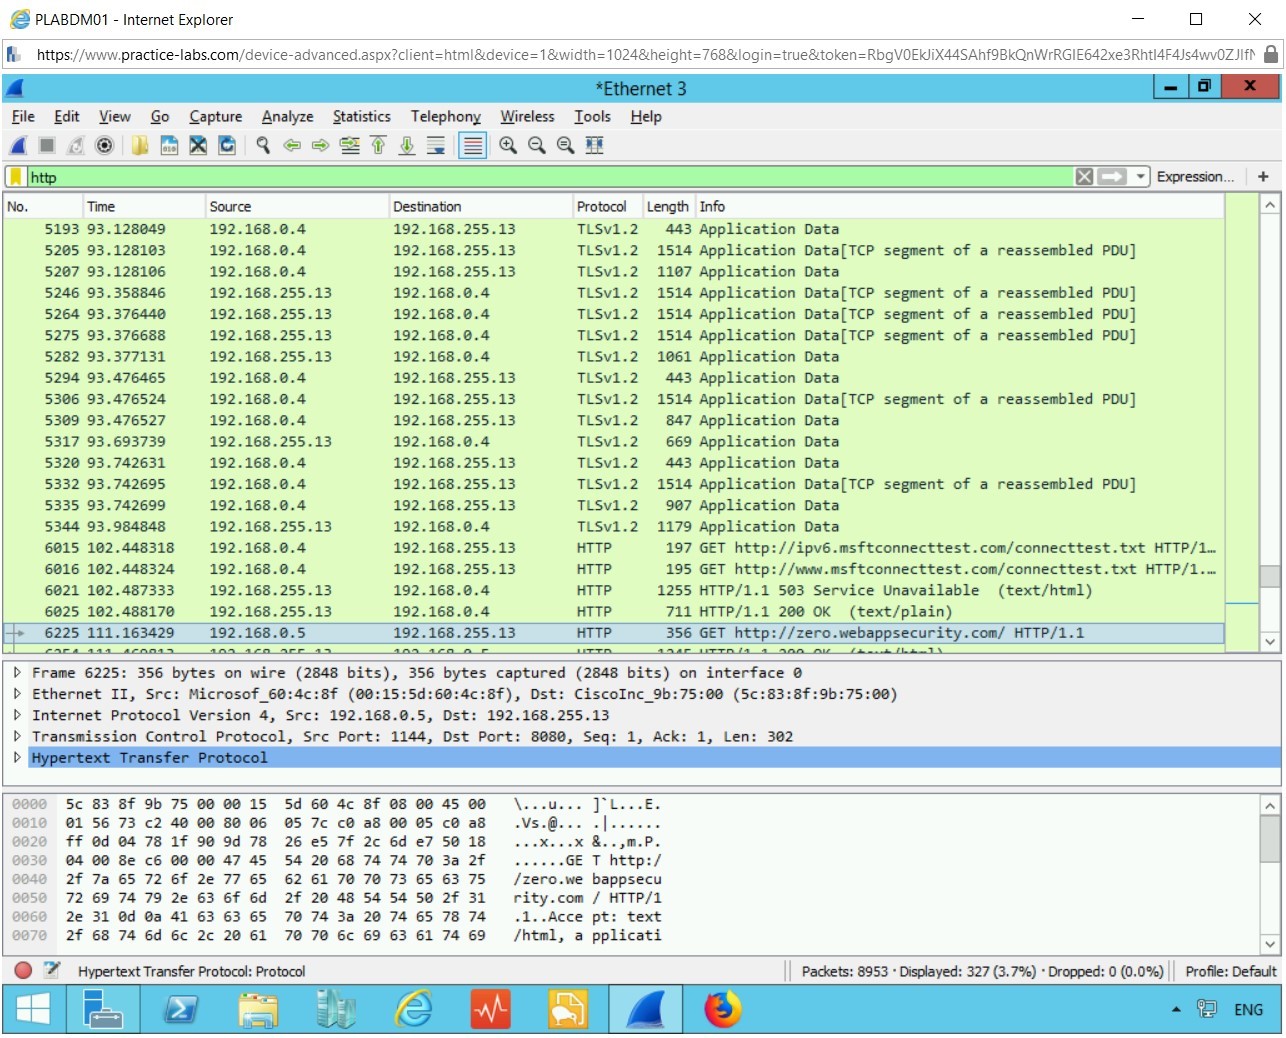This screenshot has width=1286, height=1038.
Task: Open the Statistics menu
Action: [x=362, y=117]
